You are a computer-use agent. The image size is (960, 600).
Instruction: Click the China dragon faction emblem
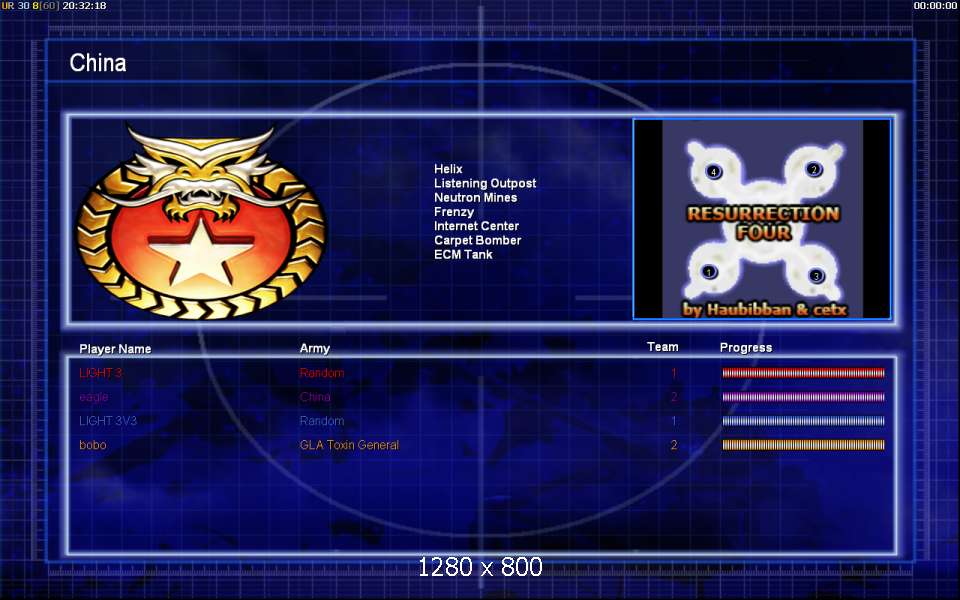(201, 222)
